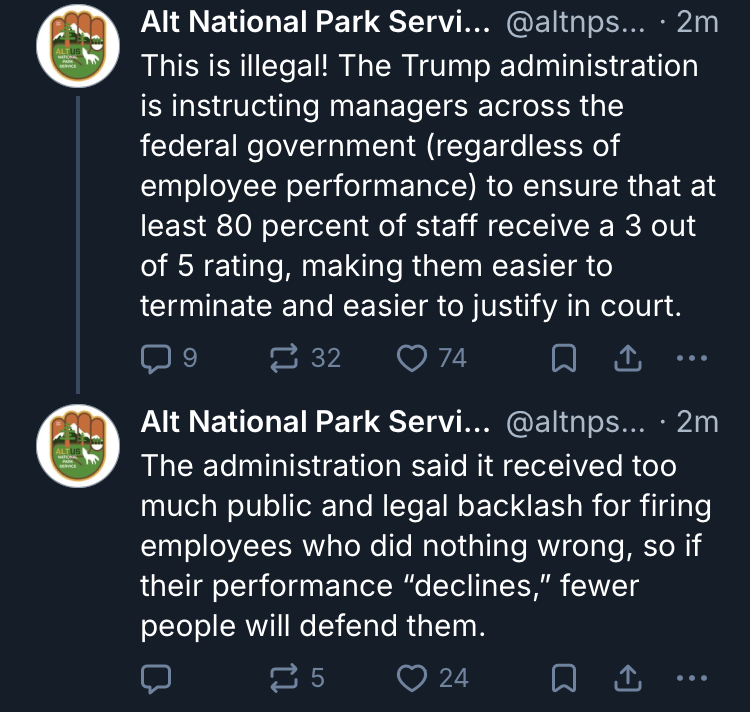Reply to the 'This is illegal!' tweet
Screen dimensions: 750x712
click(155, 357)
